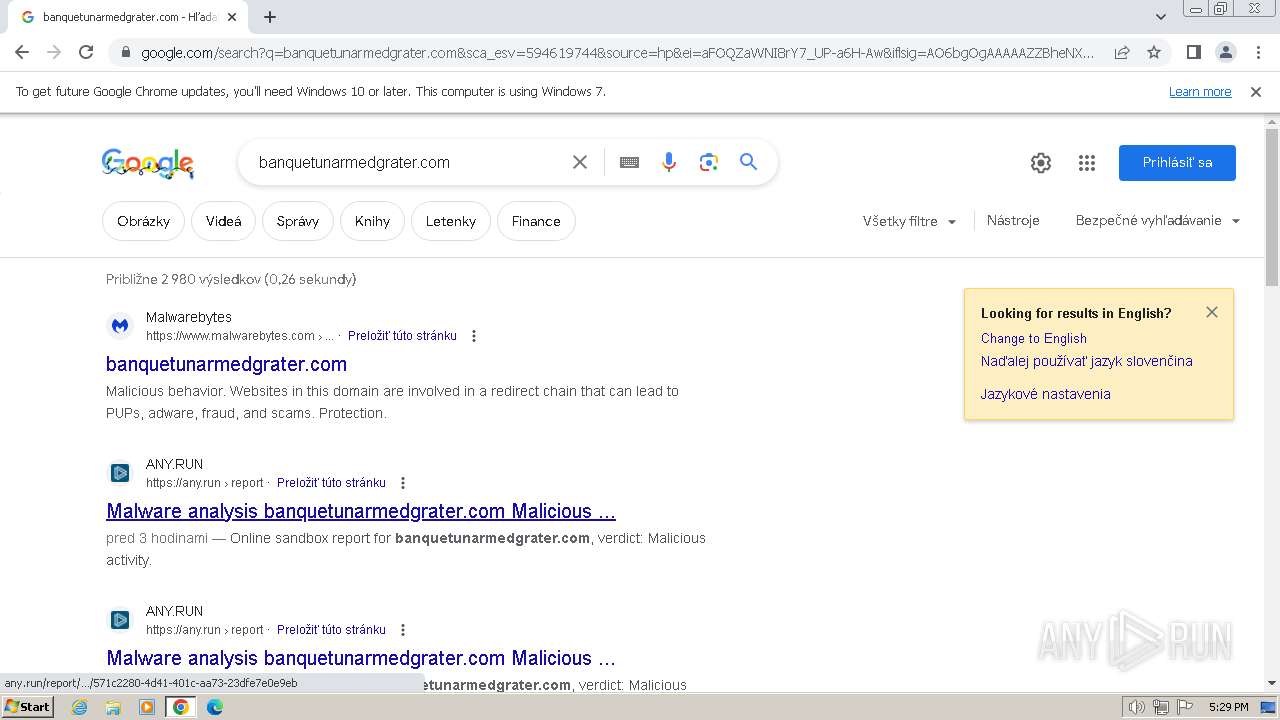Open Chrome side panel
Viewport: 1280px width, 720px height.
(1194, 52)
